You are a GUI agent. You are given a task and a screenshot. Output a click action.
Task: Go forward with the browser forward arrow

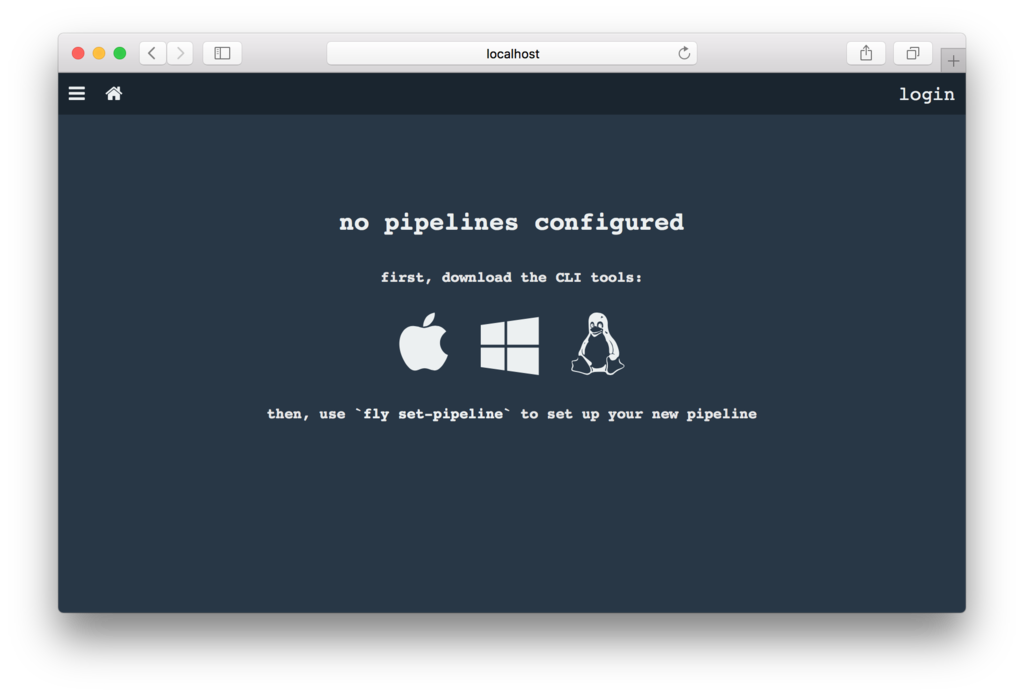180,53
